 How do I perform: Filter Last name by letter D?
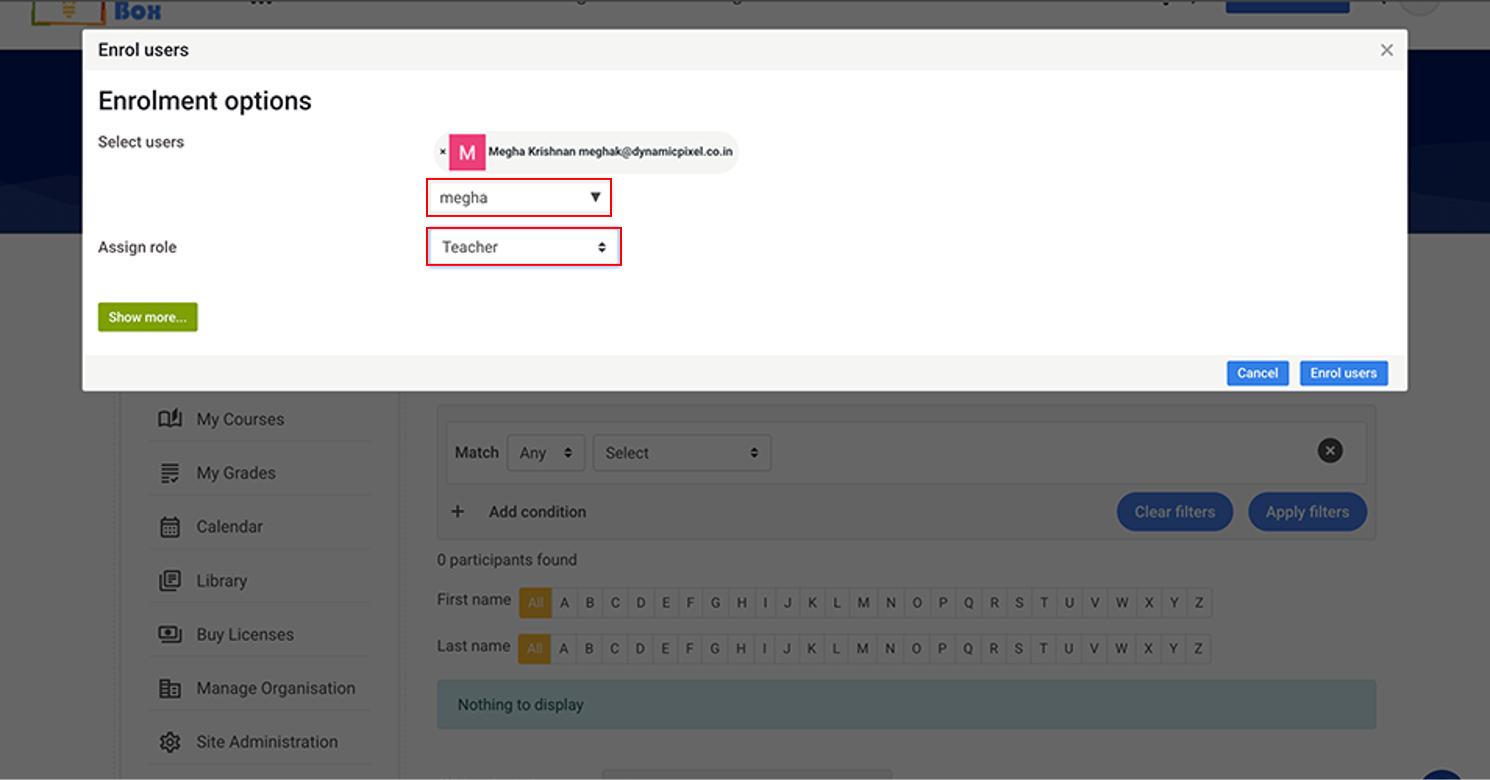641,649
